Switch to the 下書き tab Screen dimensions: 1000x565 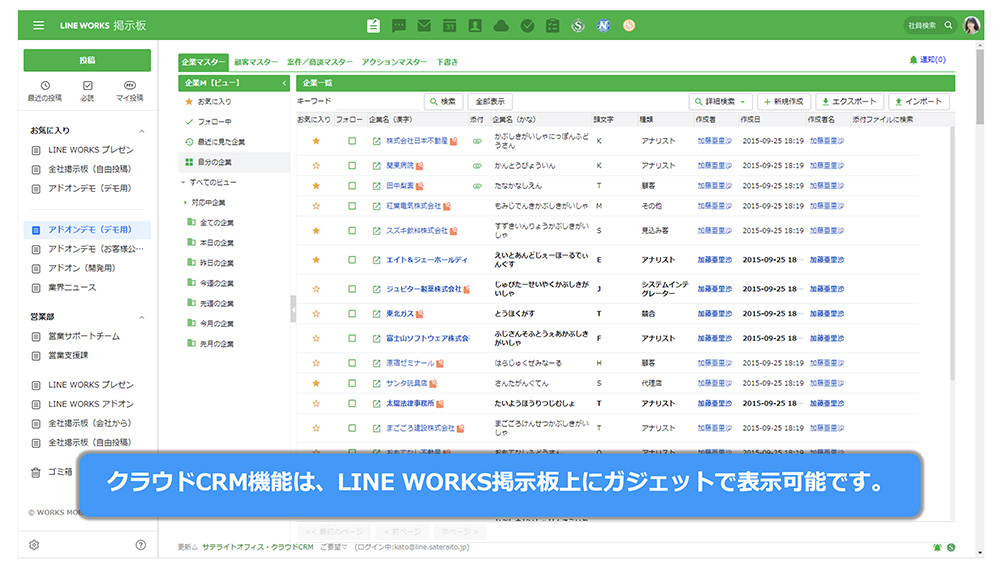pyautogui.click(x=447, y=62)
